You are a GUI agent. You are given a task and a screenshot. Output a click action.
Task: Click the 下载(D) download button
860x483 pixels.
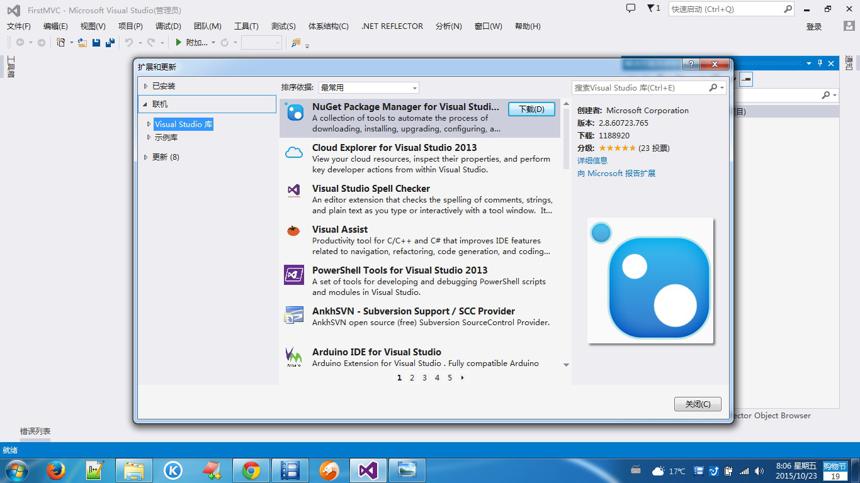pyautogui.click(x=531, y=109)
